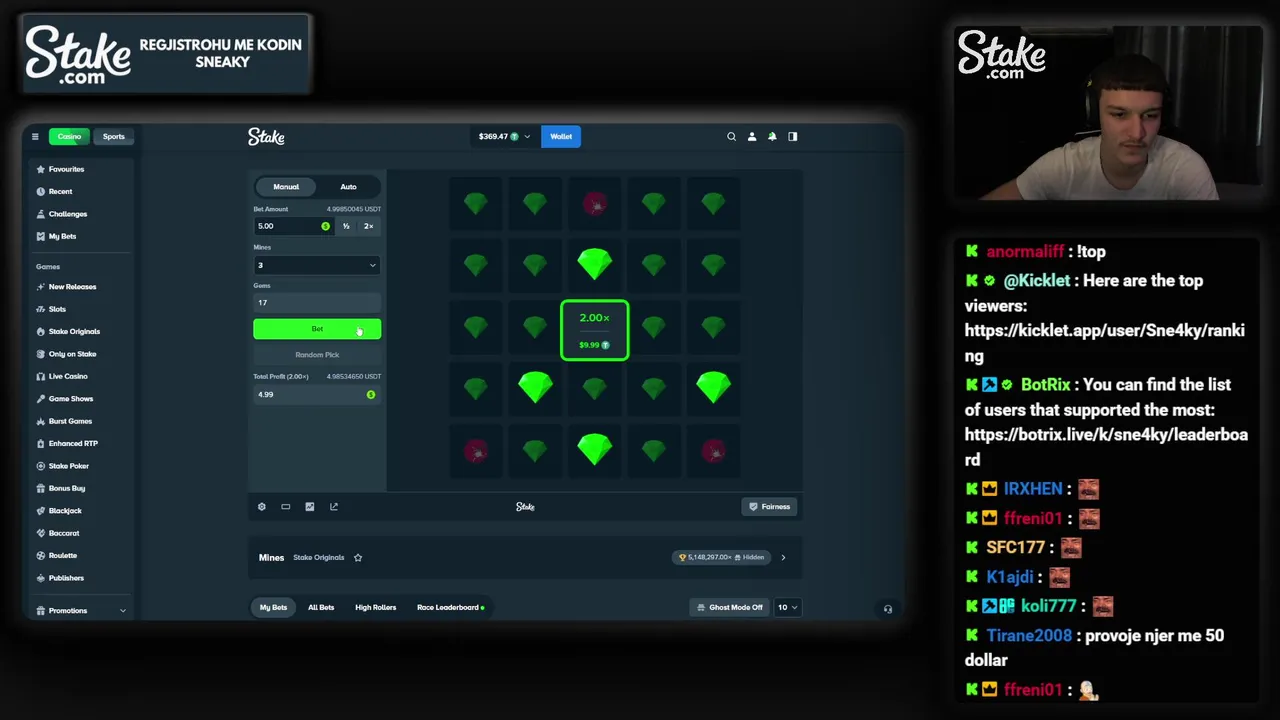Open the Mines count dropdown
The height and width of the screenshot is (720, 1280).
(x=317, y=265)
